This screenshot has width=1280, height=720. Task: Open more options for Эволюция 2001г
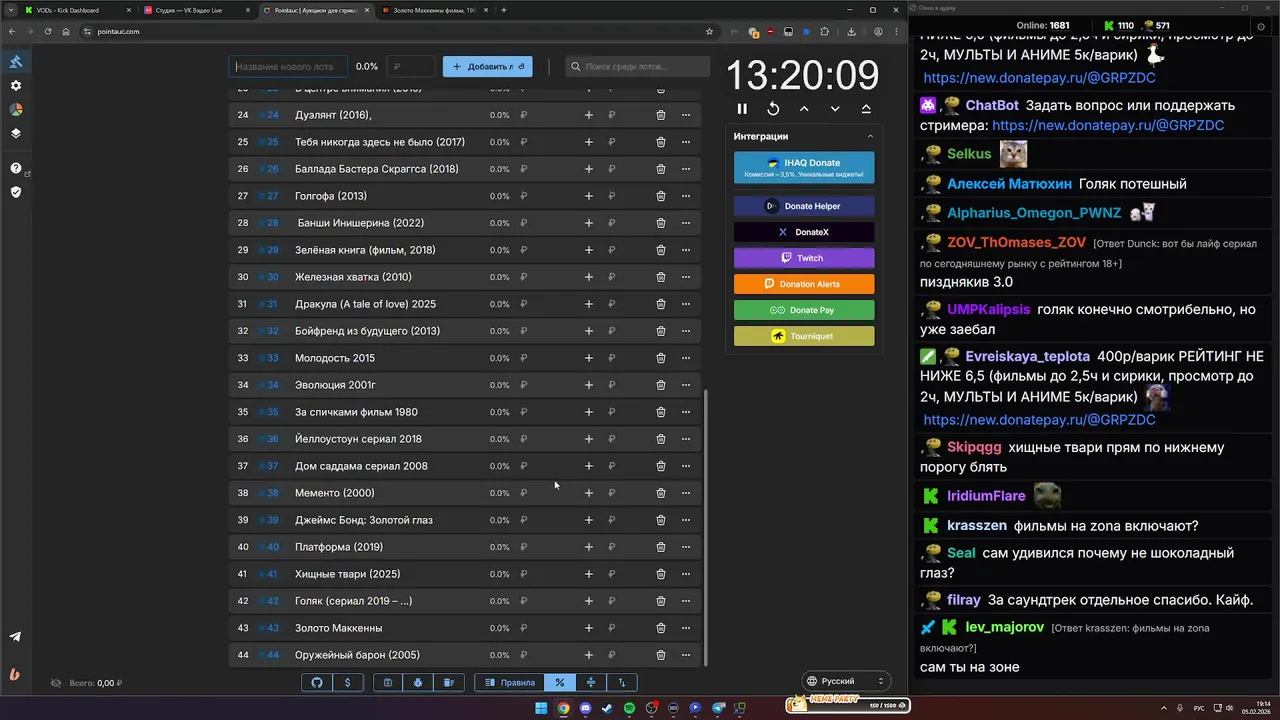tap(686, 385)
